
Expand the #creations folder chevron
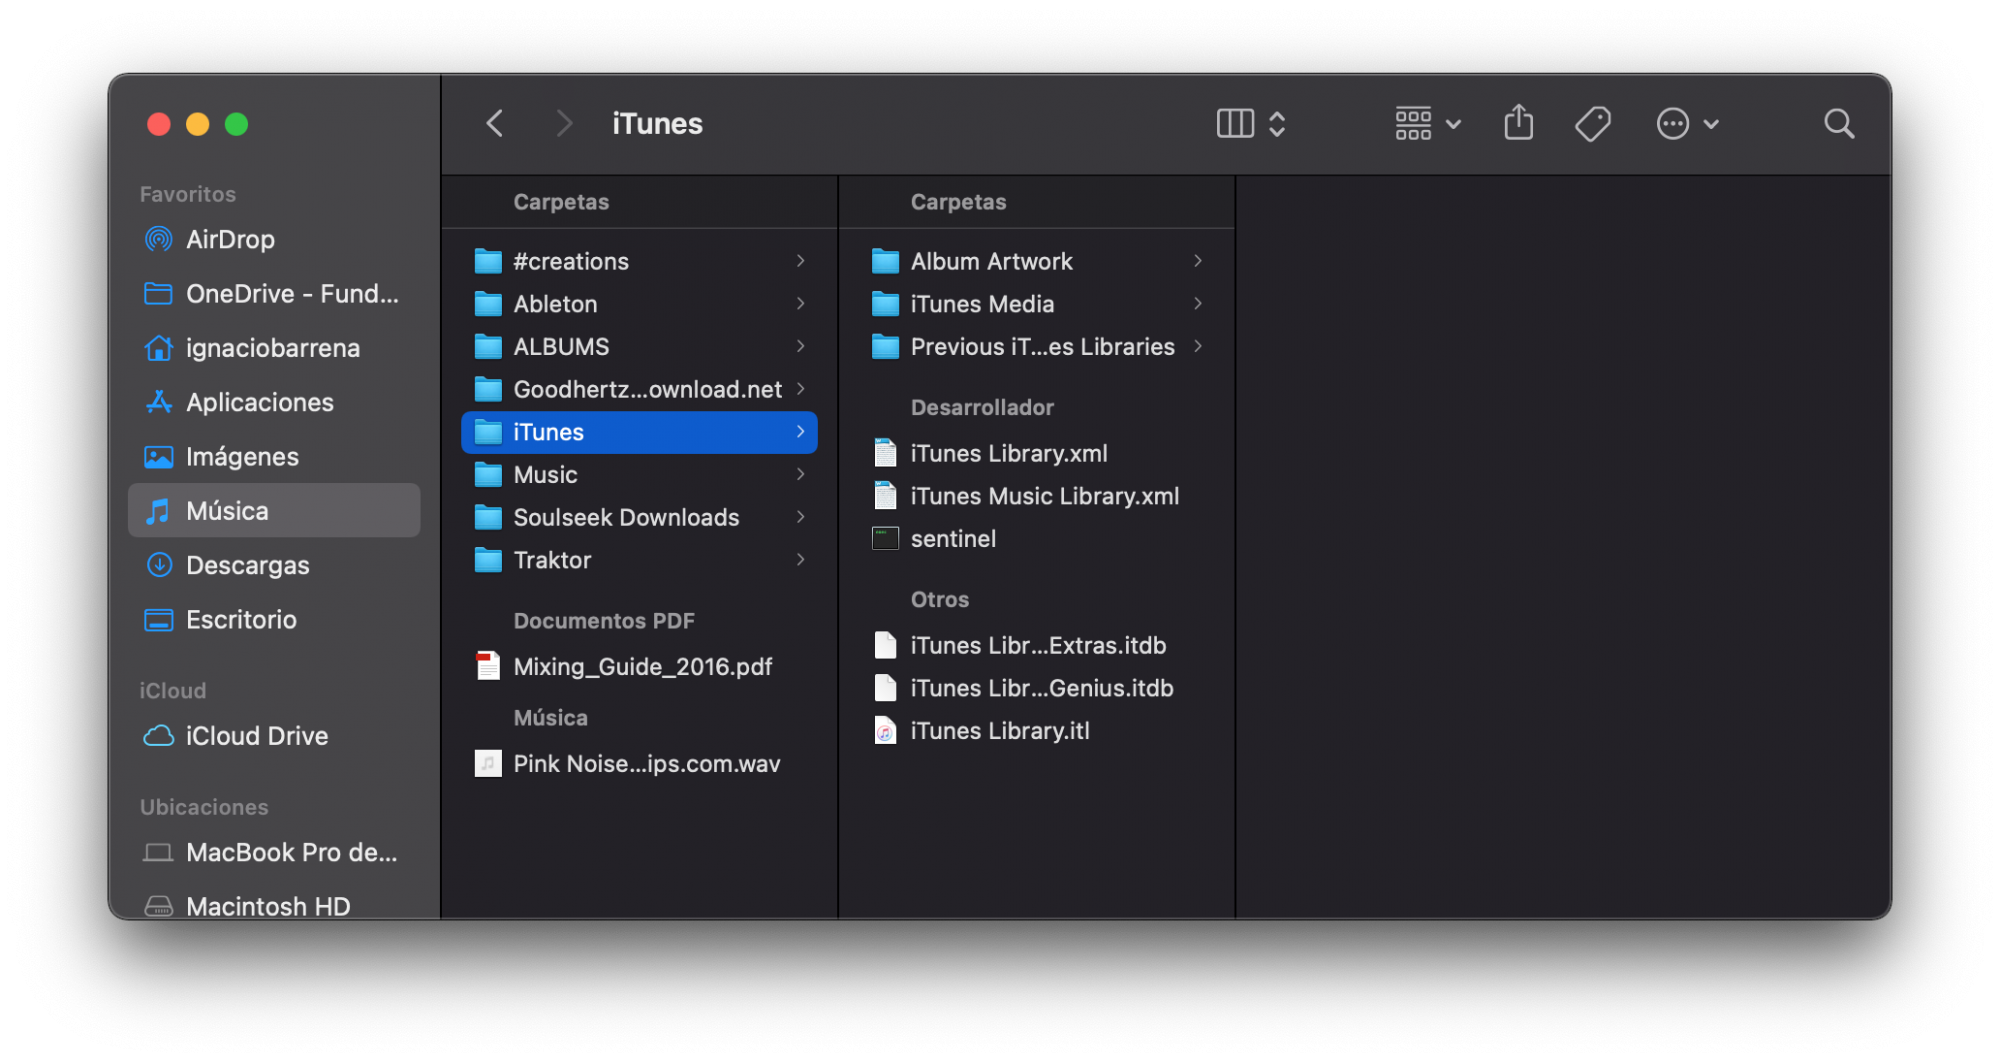801,261
